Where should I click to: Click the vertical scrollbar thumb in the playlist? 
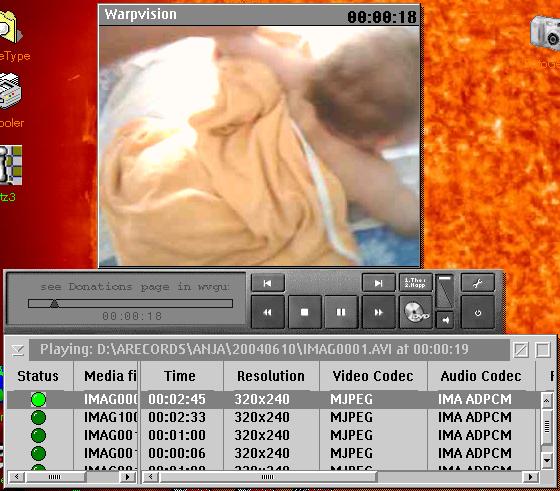(x=547, y=426)
